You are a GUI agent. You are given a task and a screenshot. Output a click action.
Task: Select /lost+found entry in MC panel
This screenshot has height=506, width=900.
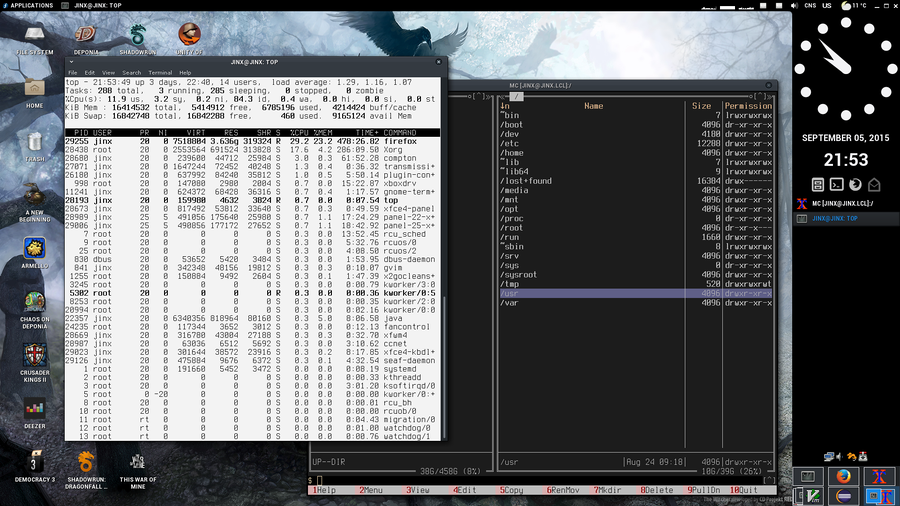(x=636, y=181)
